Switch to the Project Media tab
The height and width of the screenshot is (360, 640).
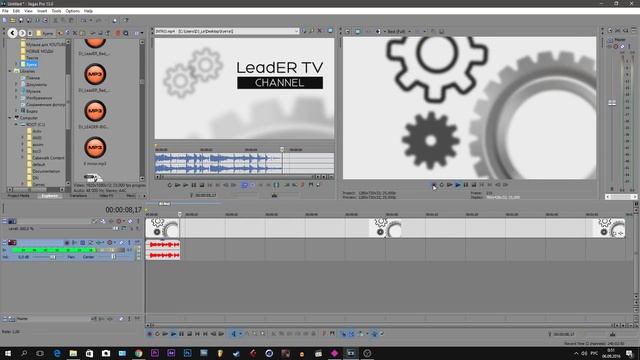pyautogui.click(x=18, y=196)
